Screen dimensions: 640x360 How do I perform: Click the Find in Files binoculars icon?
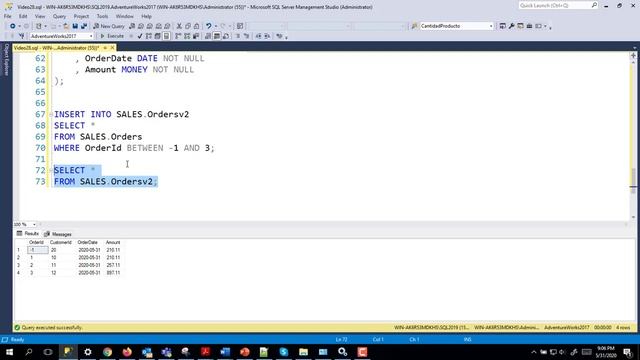tap(414, 26)
